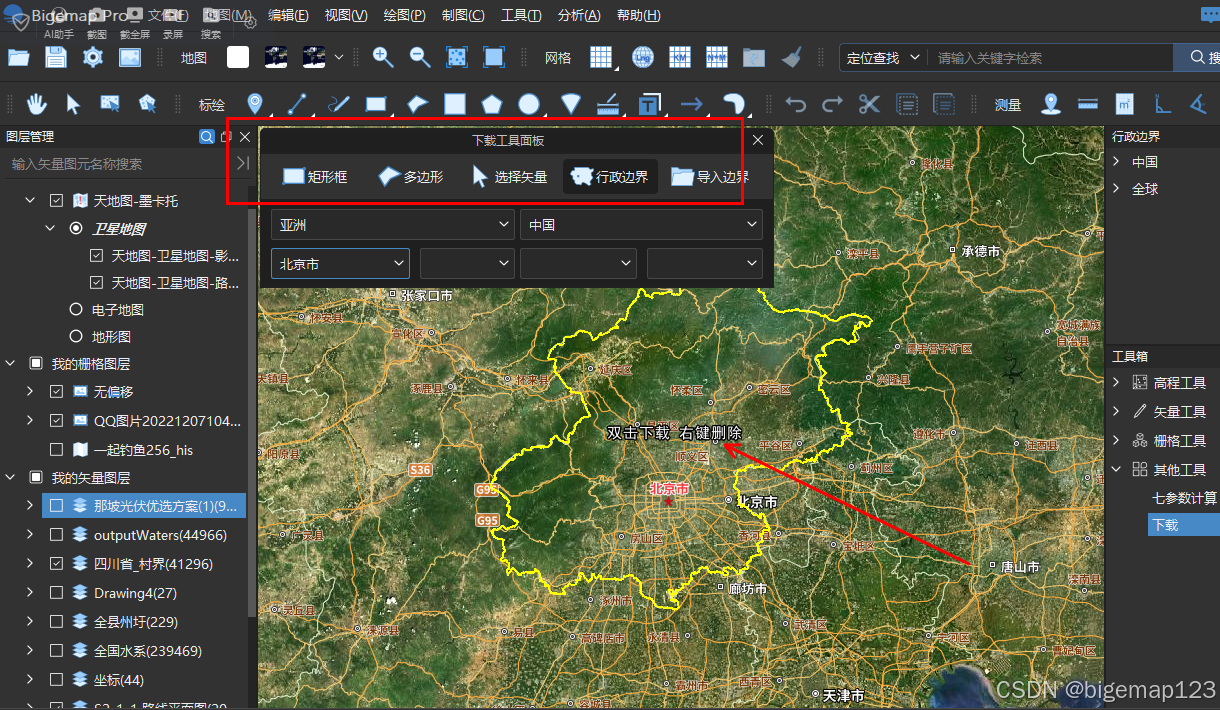The width and height of the screenshot is (1220, 710).
Task: Click the white map color swatch
Action: pyautogui.click(x=238, y=57)
